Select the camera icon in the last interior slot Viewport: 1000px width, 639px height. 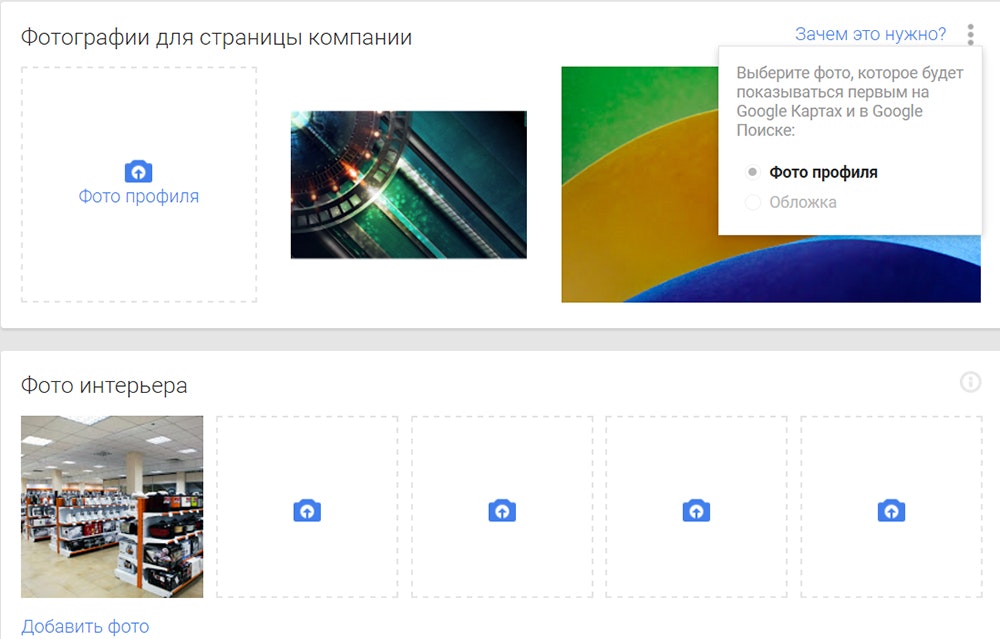[890, 511]
